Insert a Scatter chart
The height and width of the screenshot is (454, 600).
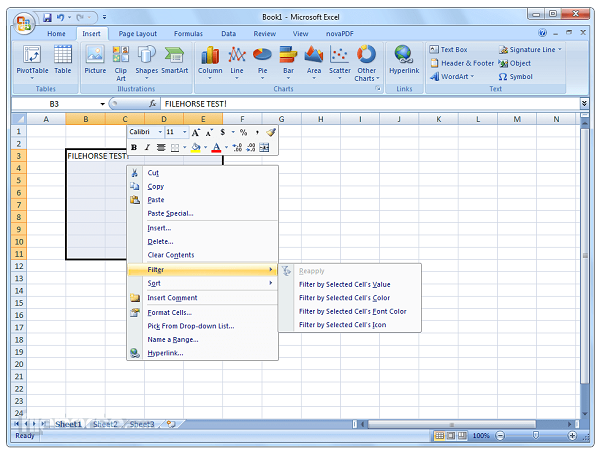[340, 62]
